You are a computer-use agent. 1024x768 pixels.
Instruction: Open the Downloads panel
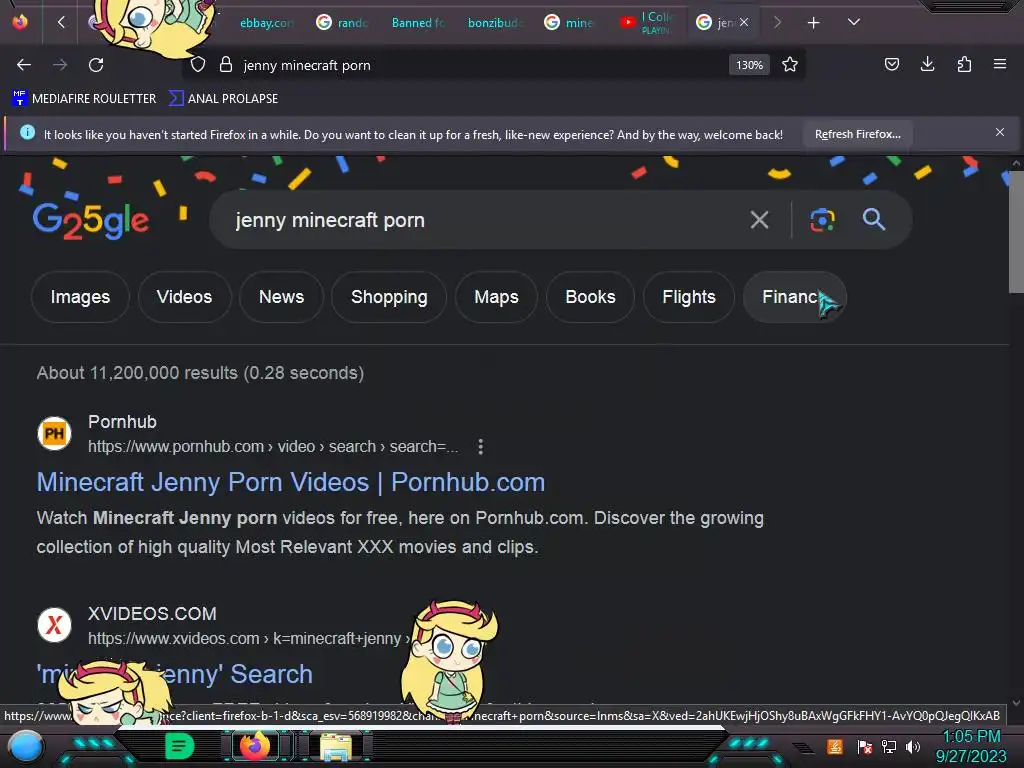point(927,64)
